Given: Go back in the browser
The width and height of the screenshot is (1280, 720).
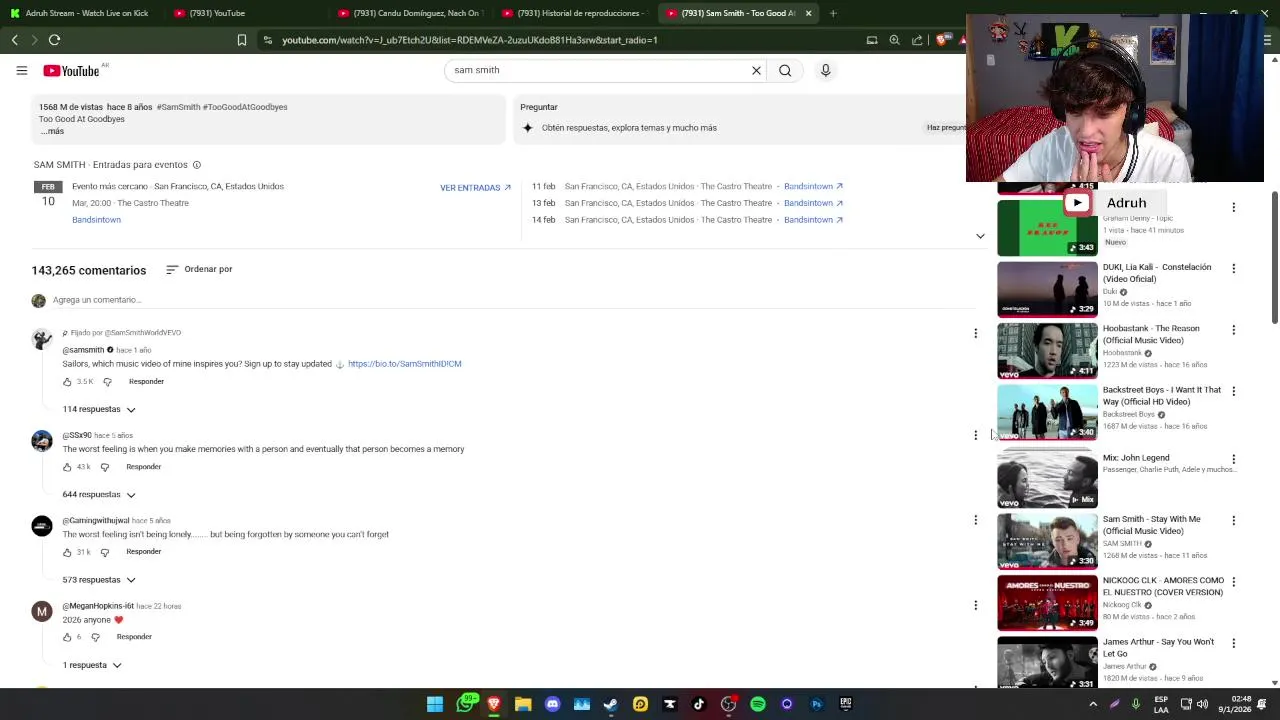Looking at the screenshot, I should pos(15,40).
